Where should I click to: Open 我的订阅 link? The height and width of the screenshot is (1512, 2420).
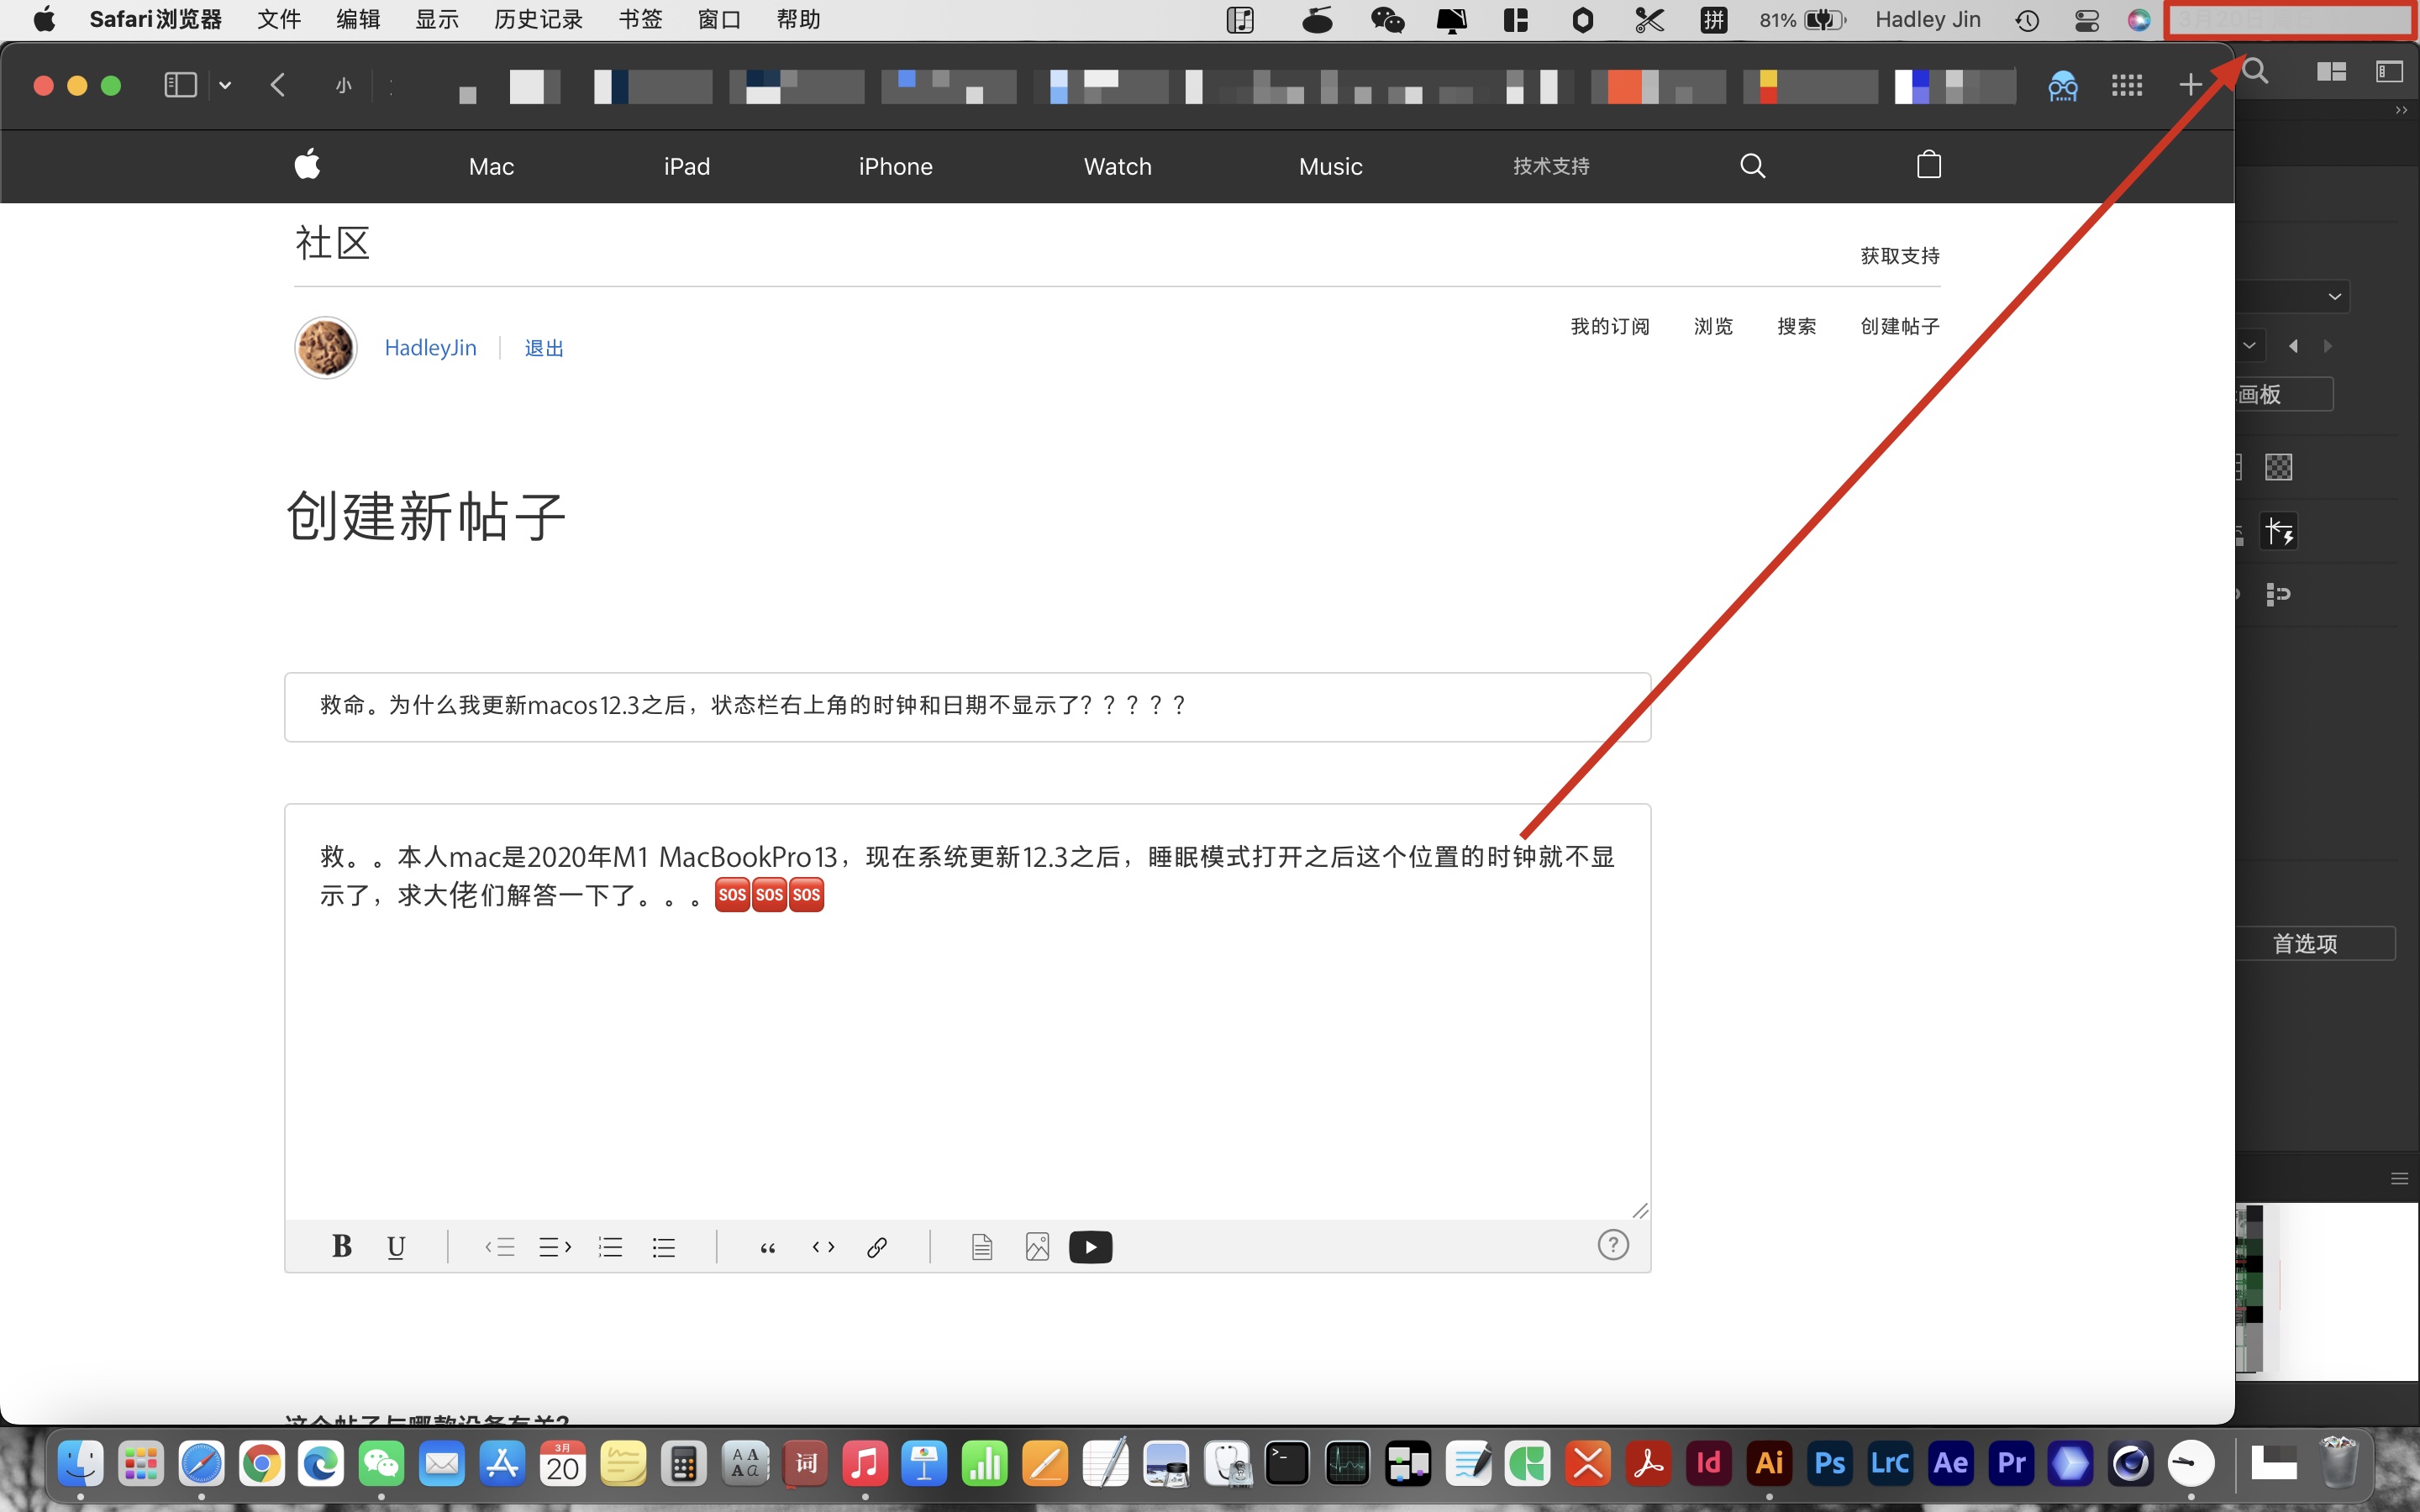point(1609,326)
